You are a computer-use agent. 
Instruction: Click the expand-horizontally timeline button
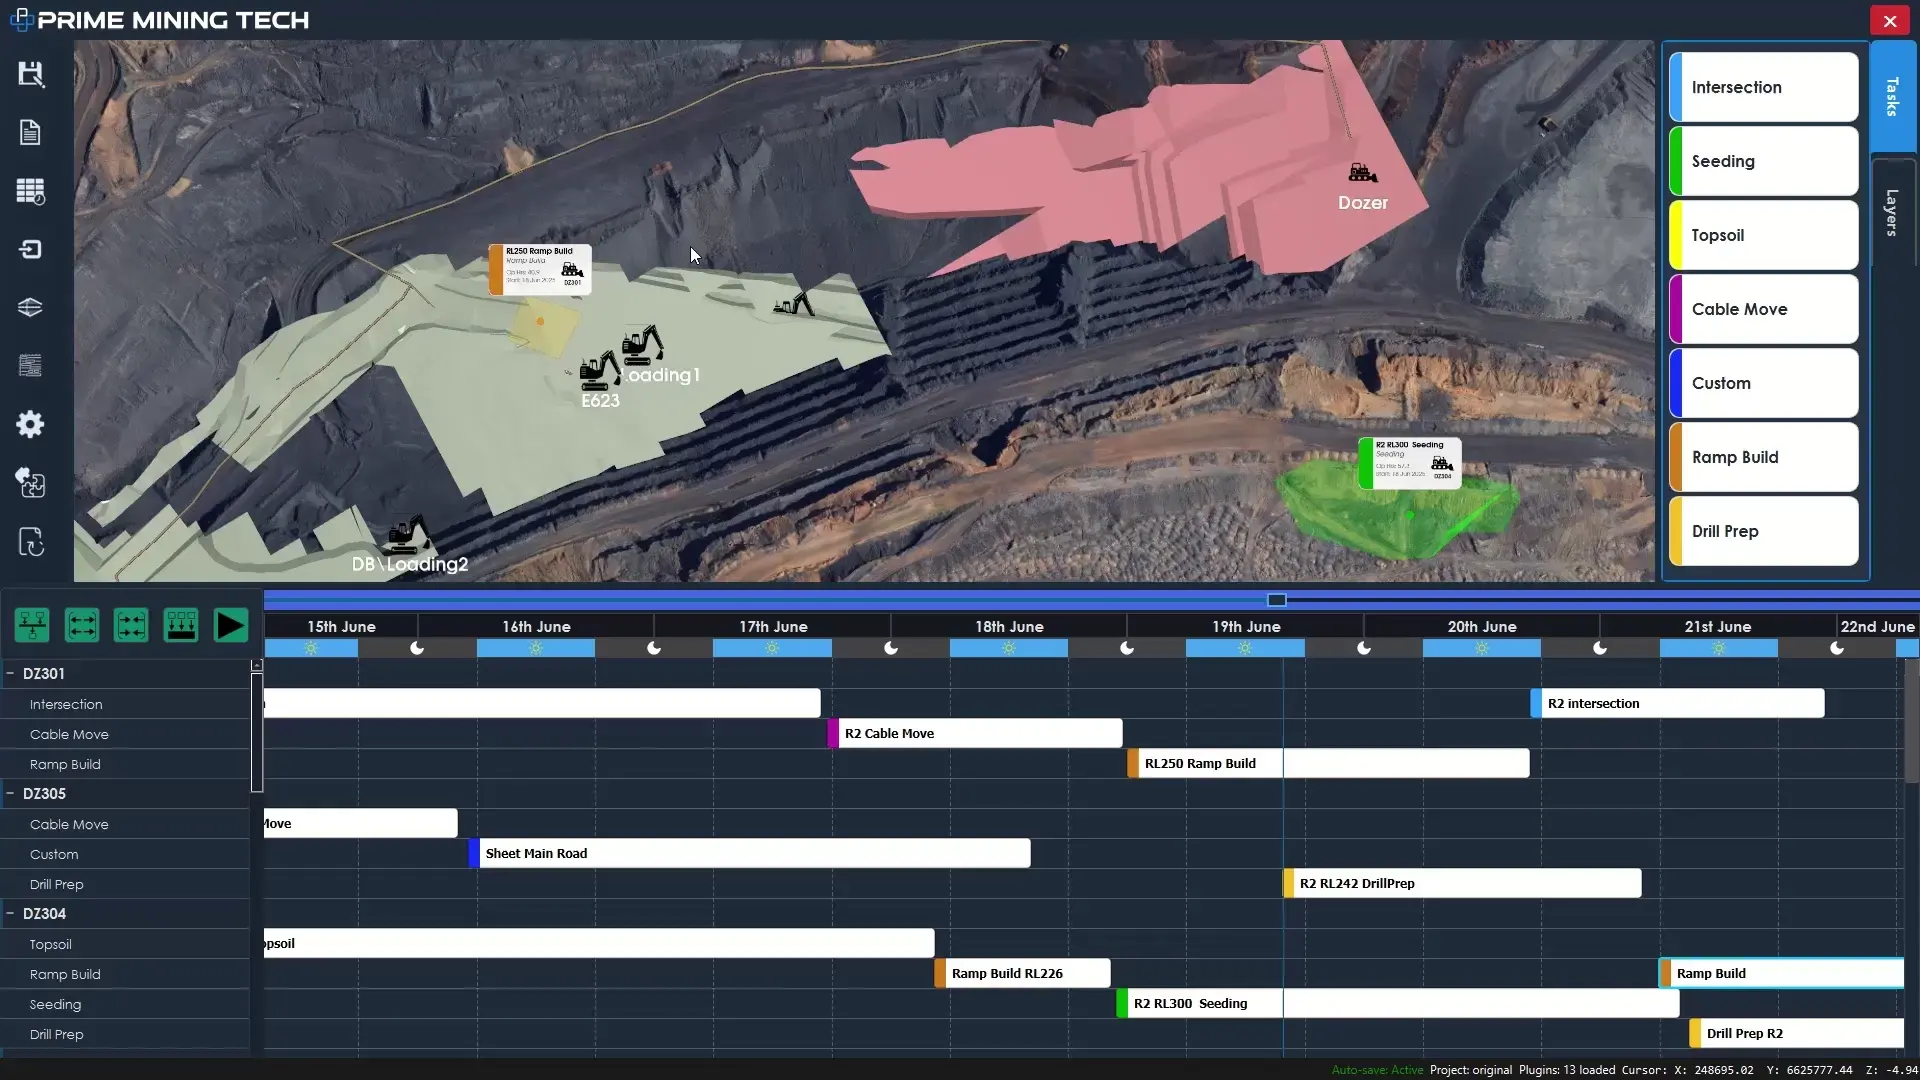pos(82,626)
